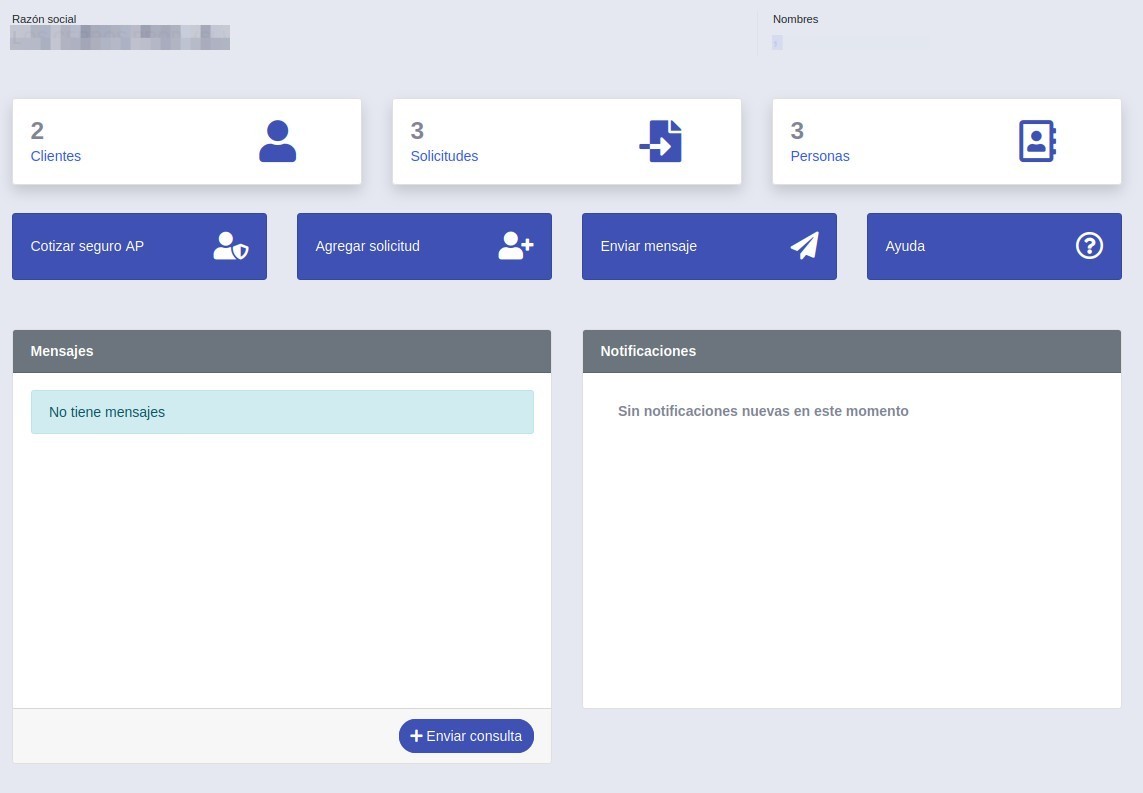Click the file-arrow icon on the Solicitudes card

point(661,141)
